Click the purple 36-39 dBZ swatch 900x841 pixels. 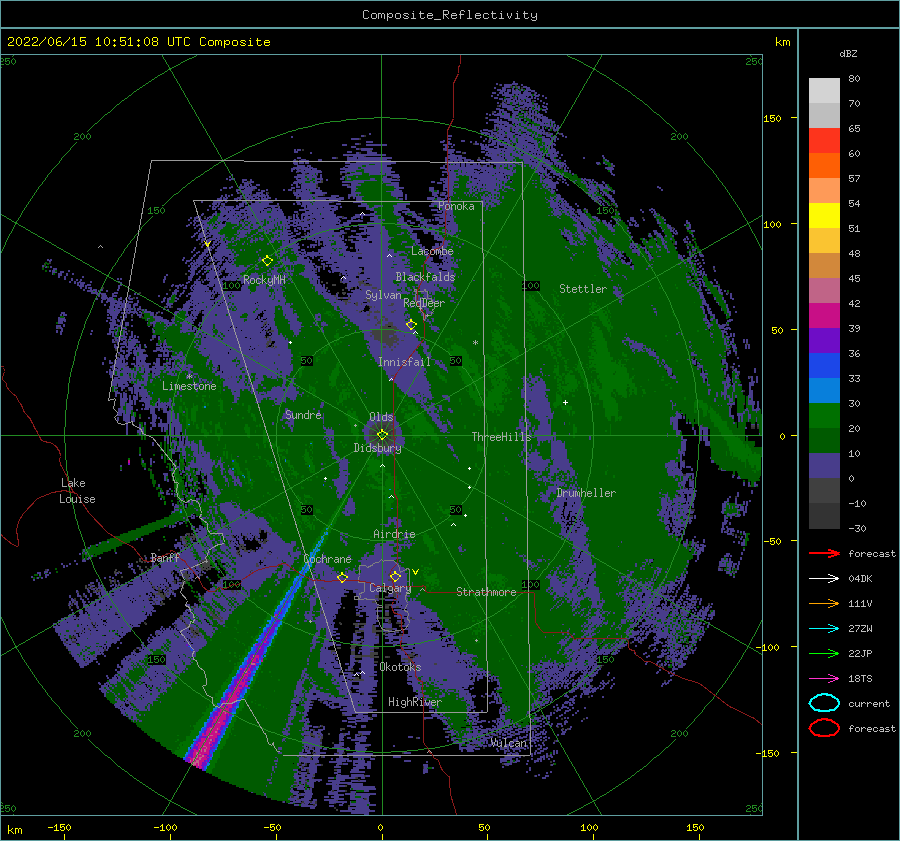824,340
